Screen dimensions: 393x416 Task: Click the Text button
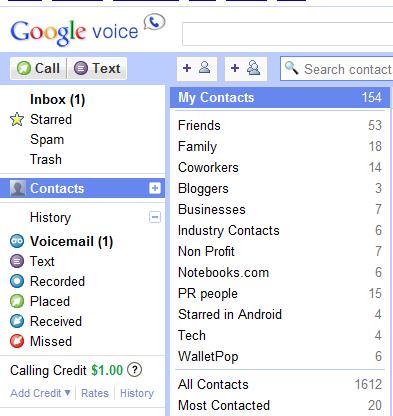(97, 69)
